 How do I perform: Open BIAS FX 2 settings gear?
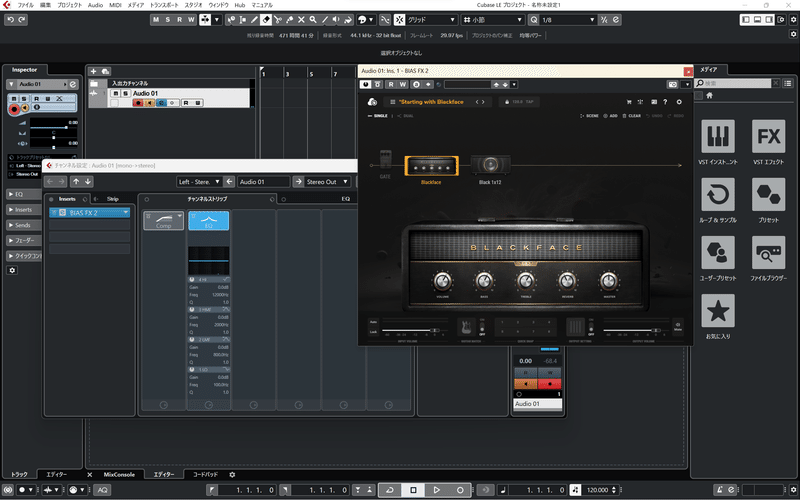(679, 102)
